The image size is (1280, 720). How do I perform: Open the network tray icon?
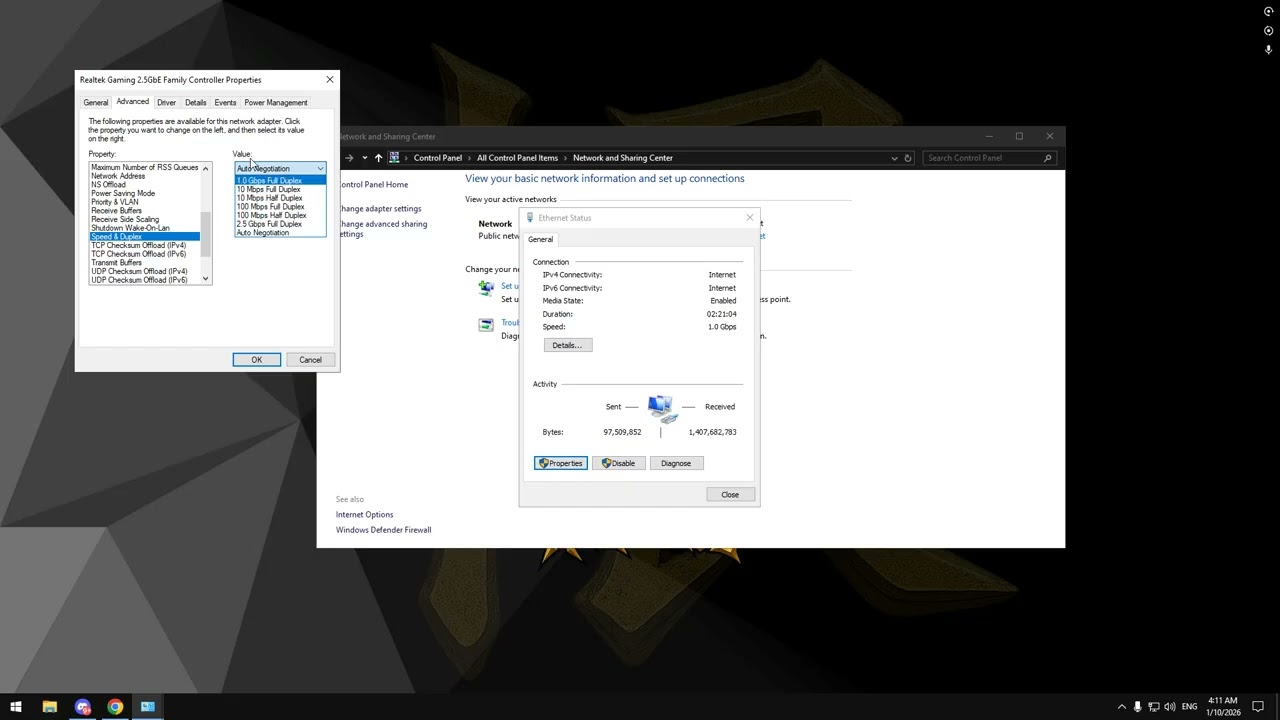tap(1153, 707)
